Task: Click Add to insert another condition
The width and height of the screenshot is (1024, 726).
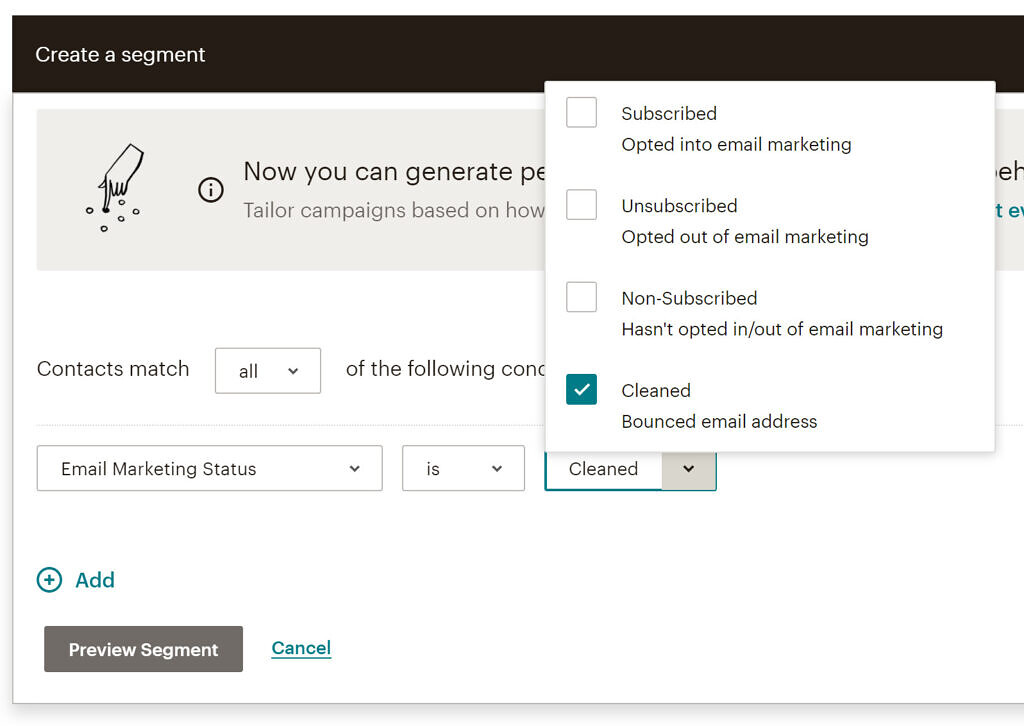Action: click(x=95, y=580)
